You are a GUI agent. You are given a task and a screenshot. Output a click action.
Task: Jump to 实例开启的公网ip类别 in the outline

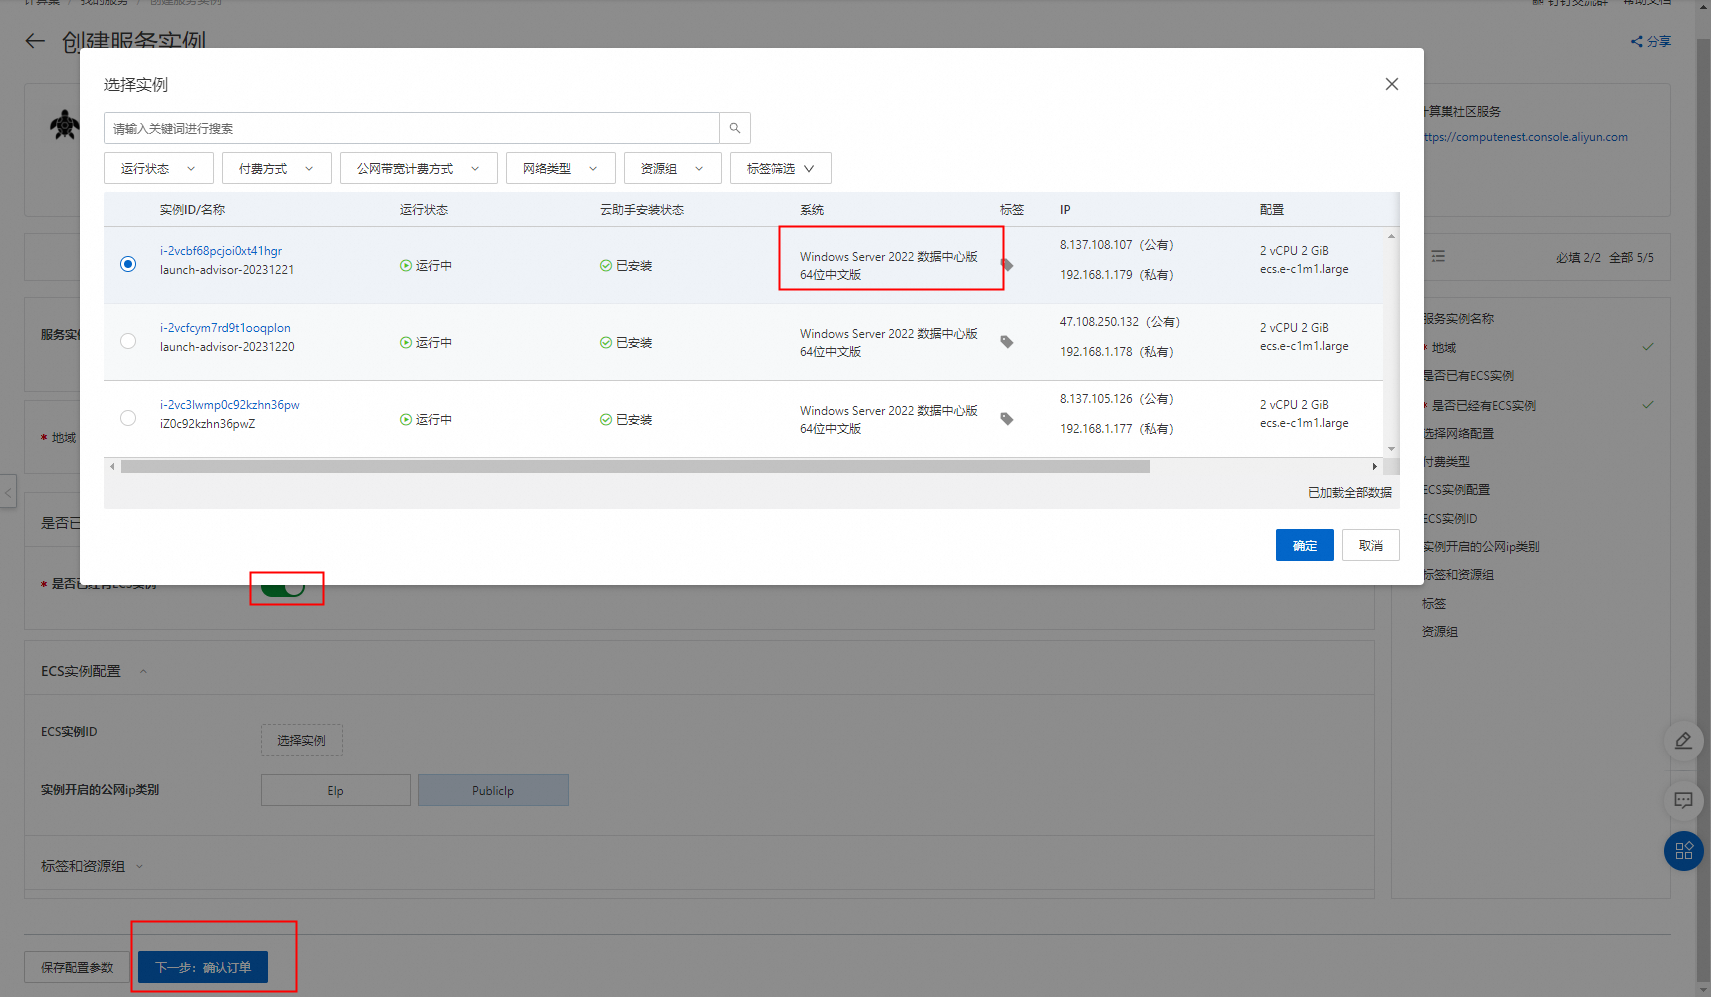[1481, 546]
